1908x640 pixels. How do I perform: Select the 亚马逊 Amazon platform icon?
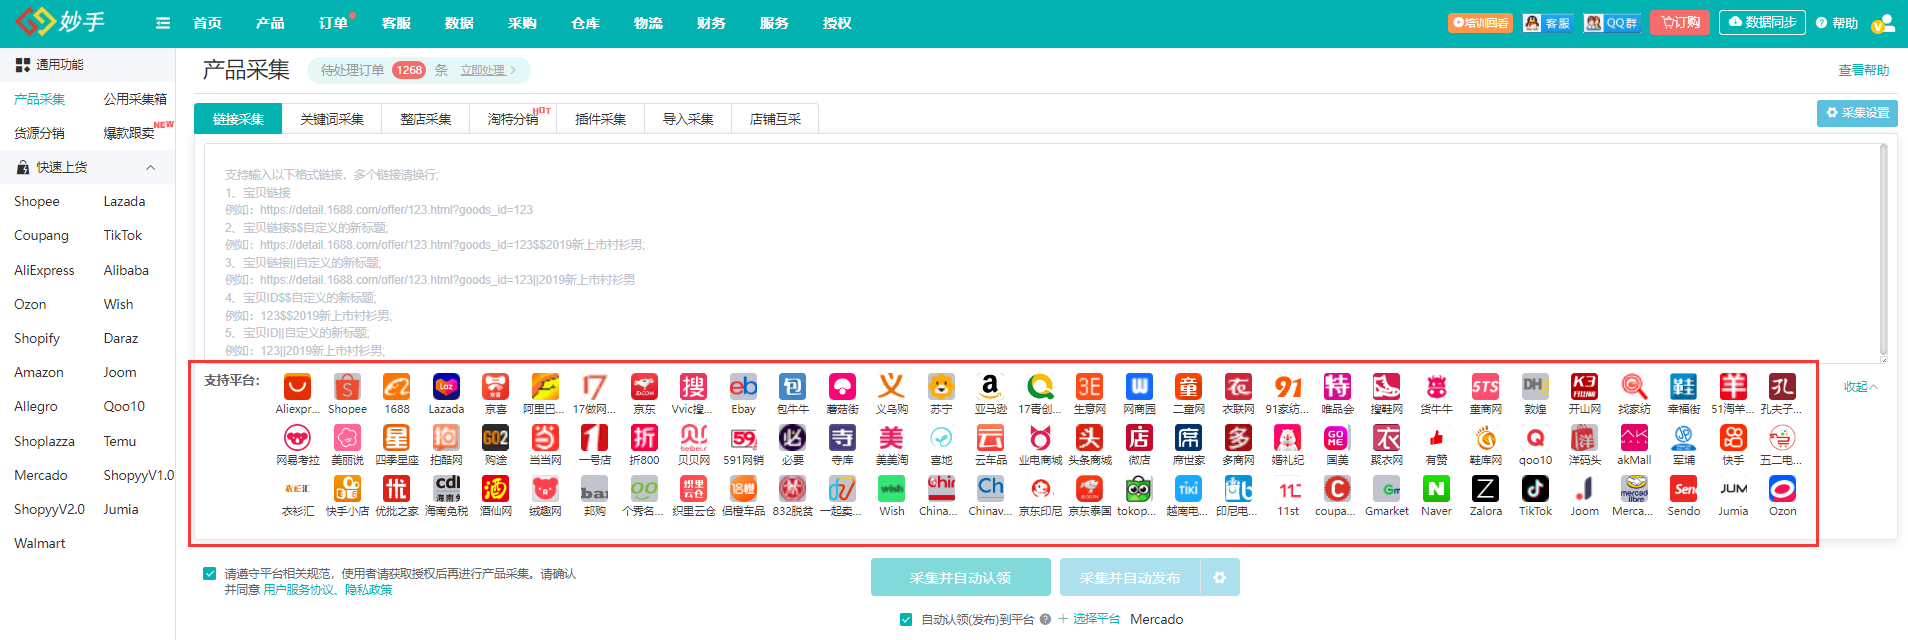pyautogui.click(x=990, y=387)
